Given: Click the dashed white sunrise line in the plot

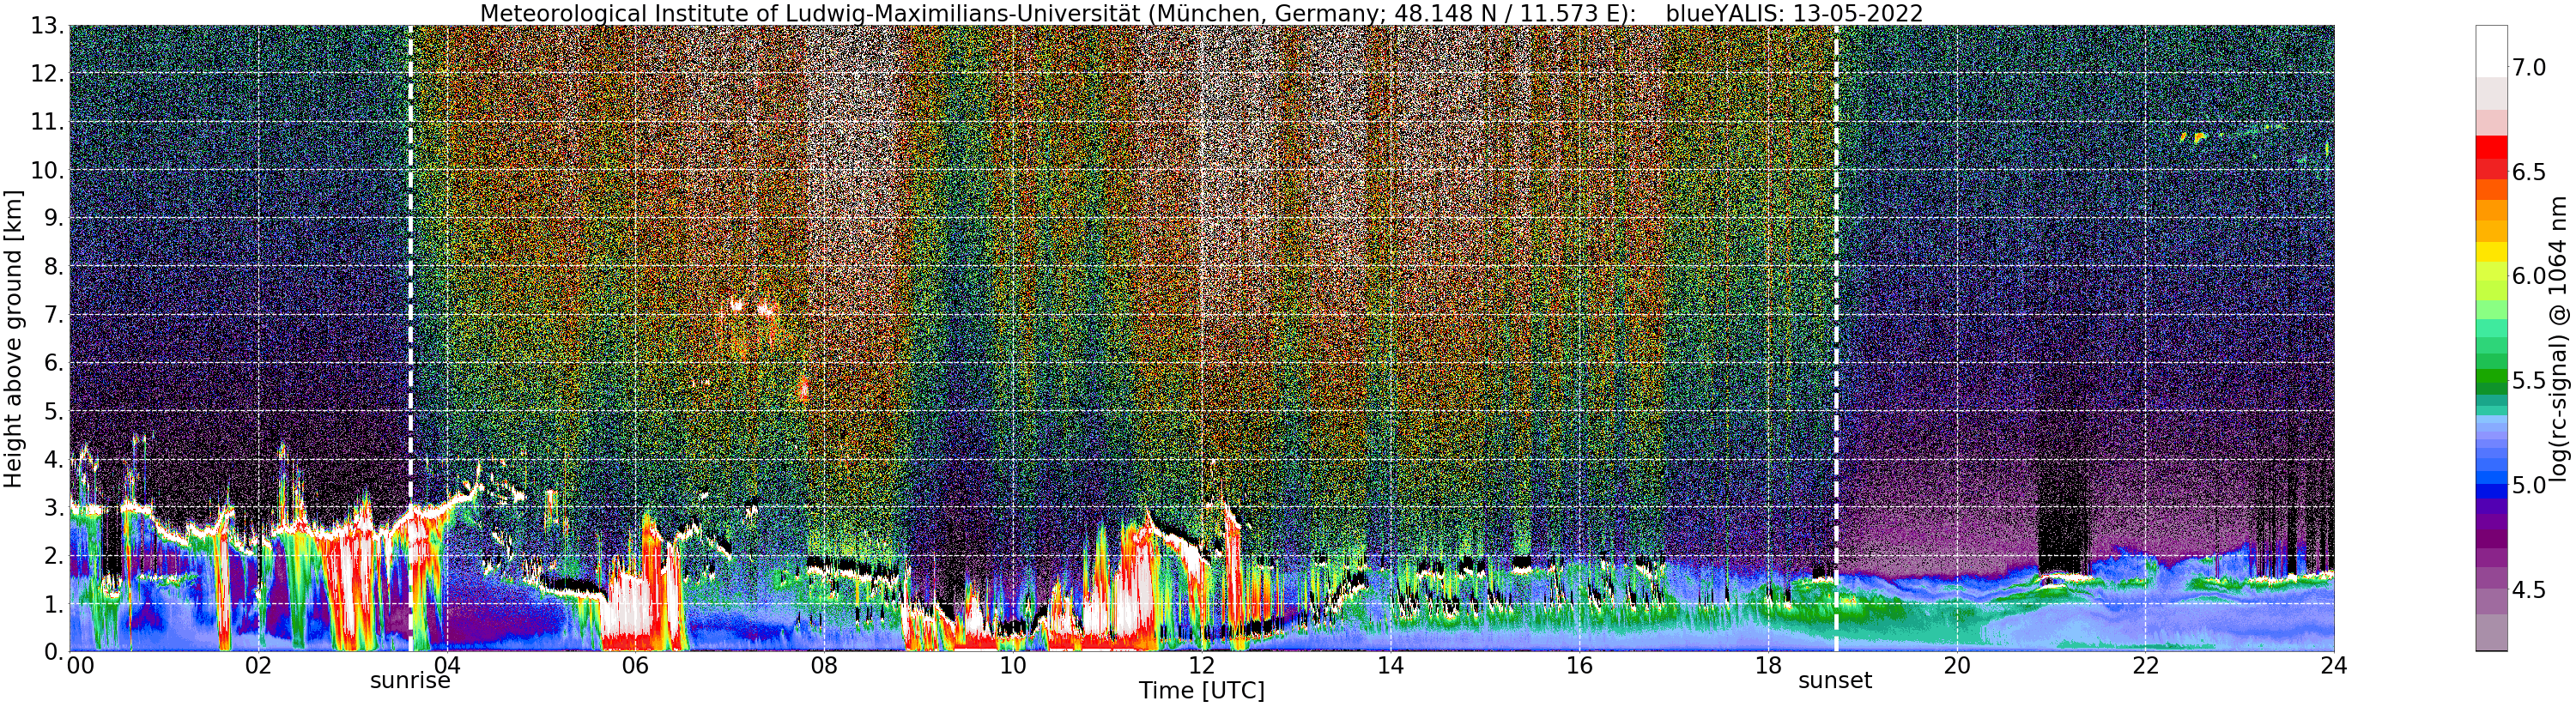Looking at the screenshot, I should [x=410, y=339].
